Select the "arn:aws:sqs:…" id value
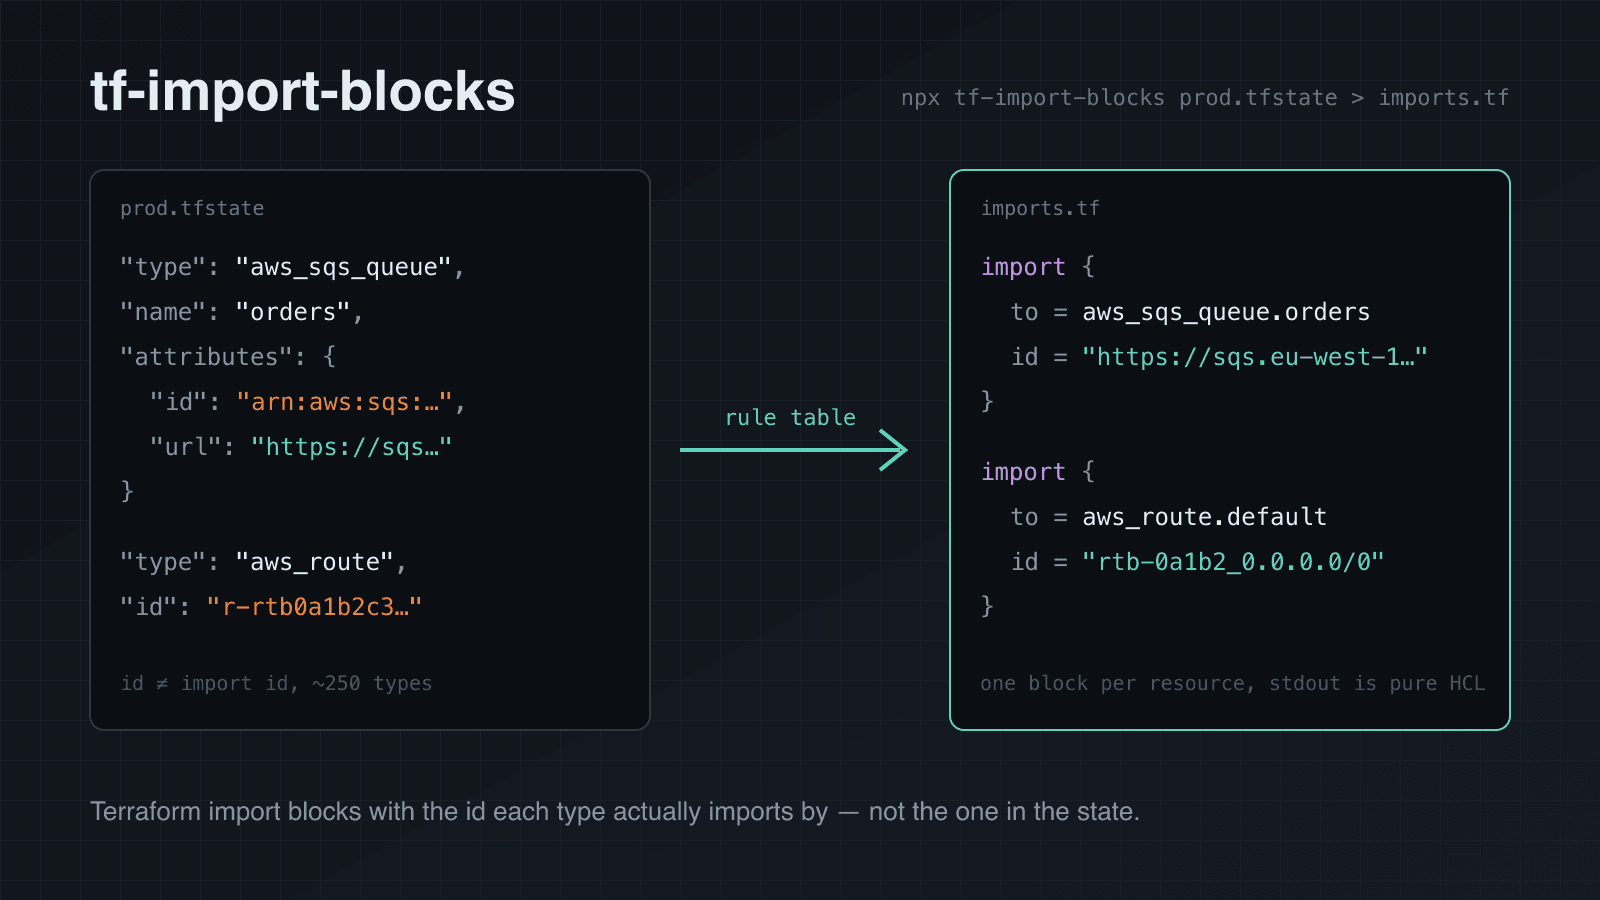 pyautogui.click(x=344, y=402)
